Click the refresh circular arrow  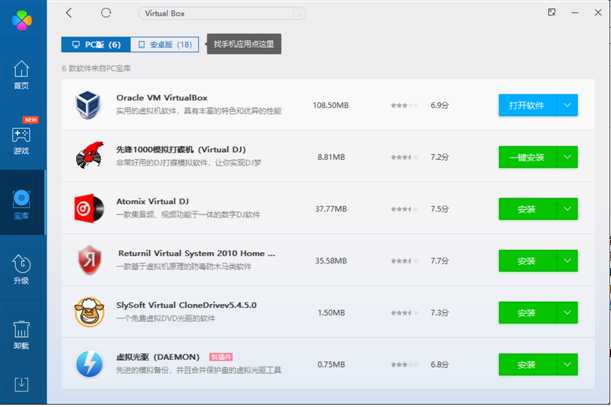106,13
